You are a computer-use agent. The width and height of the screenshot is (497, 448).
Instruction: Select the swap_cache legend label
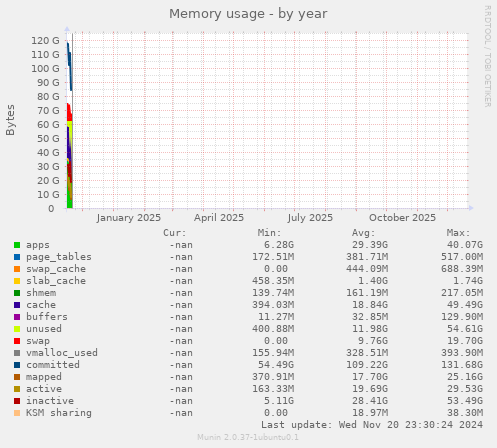tap(56, 269)
